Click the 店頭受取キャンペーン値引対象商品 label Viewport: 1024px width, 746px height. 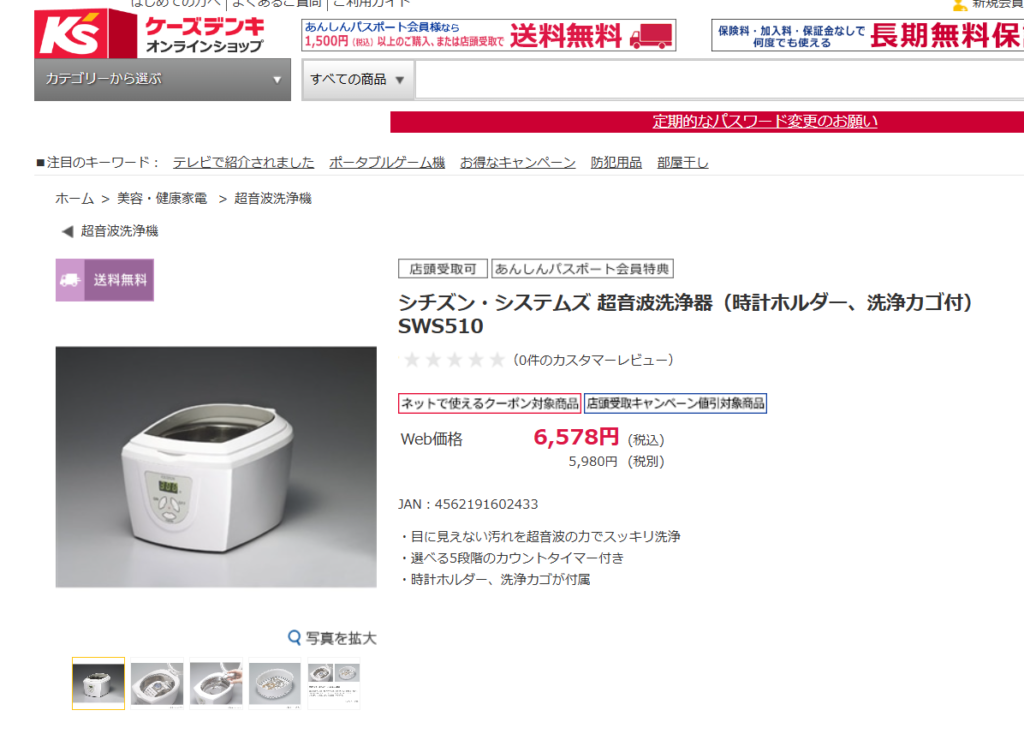[675, 403]
